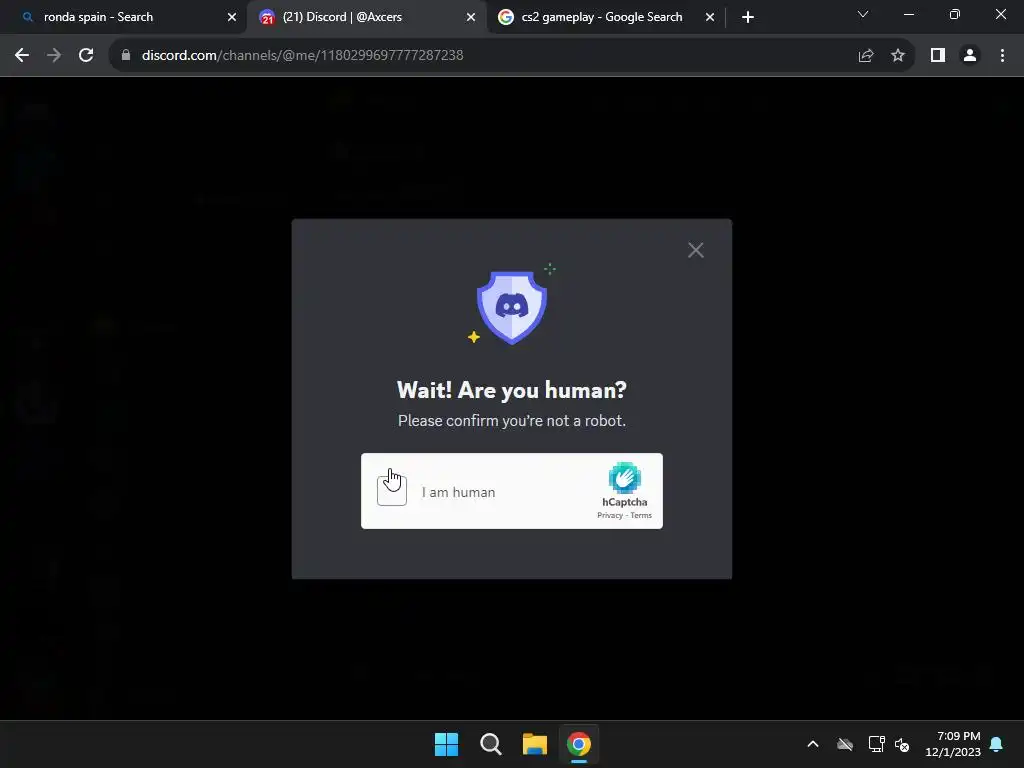Close the 'Are you human?' dialog
The image size is (1024, 768).
(x=696, y=250)
